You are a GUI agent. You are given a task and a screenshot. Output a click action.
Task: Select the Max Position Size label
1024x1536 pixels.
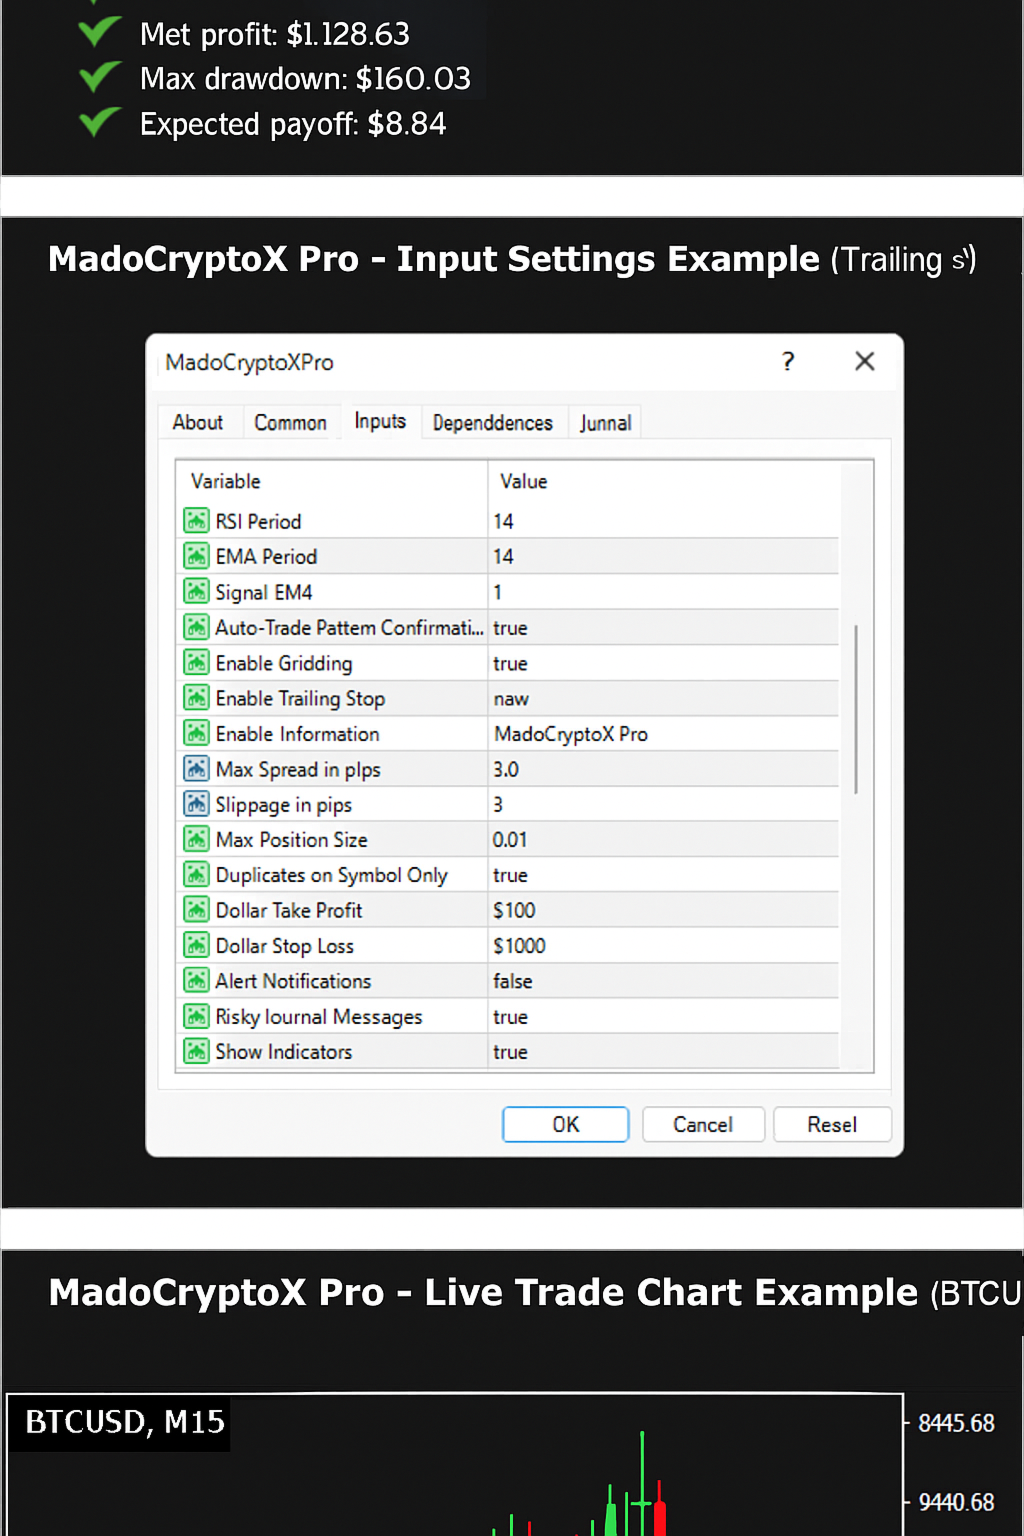[x=292, y=839]
